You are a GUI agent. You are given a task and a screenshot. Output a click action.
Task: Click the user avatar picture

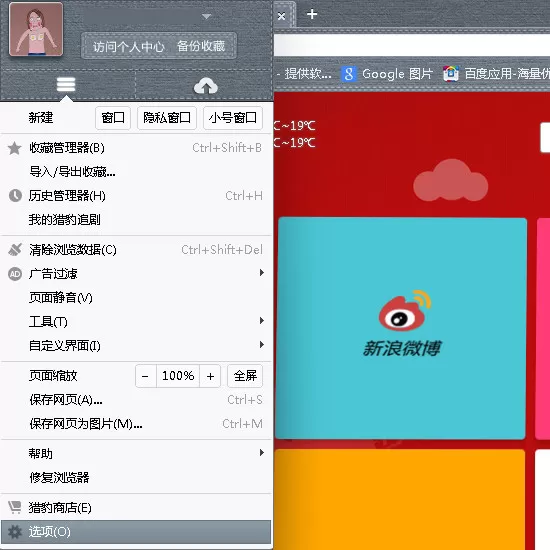point(36,29)
